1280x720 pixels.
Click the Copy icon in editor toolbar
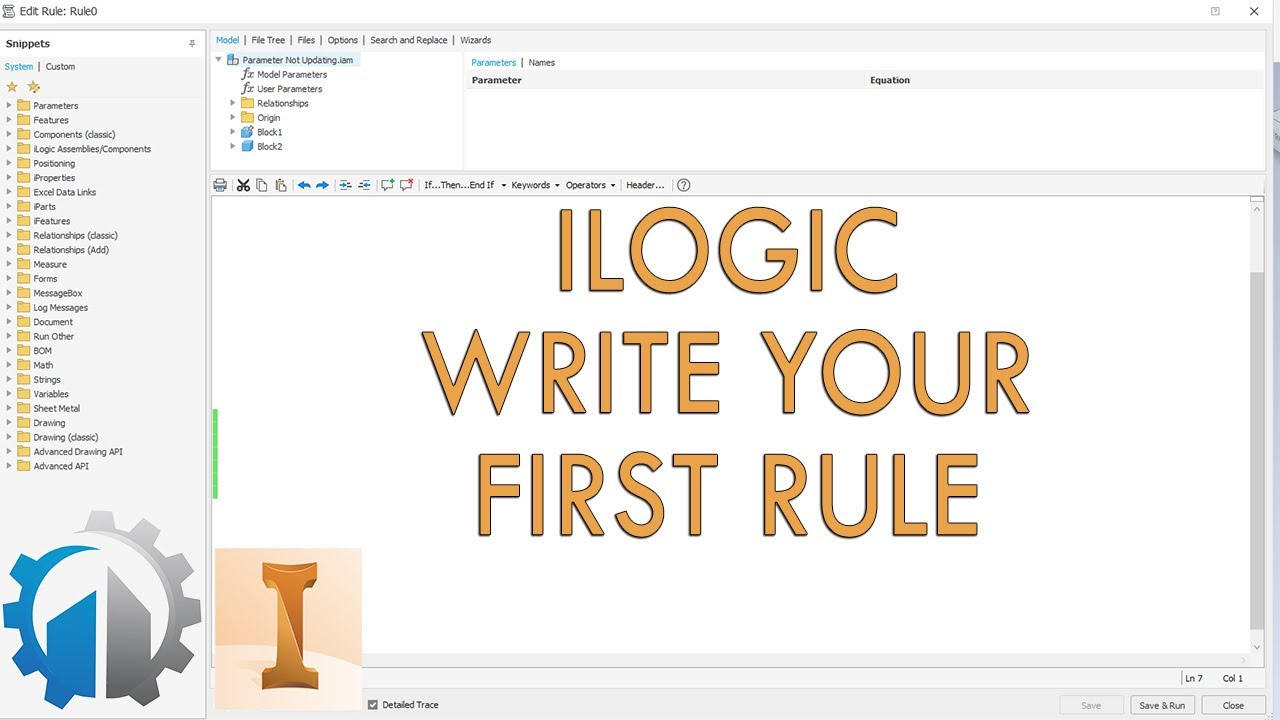pyautogui.click(x=262, y=185)
